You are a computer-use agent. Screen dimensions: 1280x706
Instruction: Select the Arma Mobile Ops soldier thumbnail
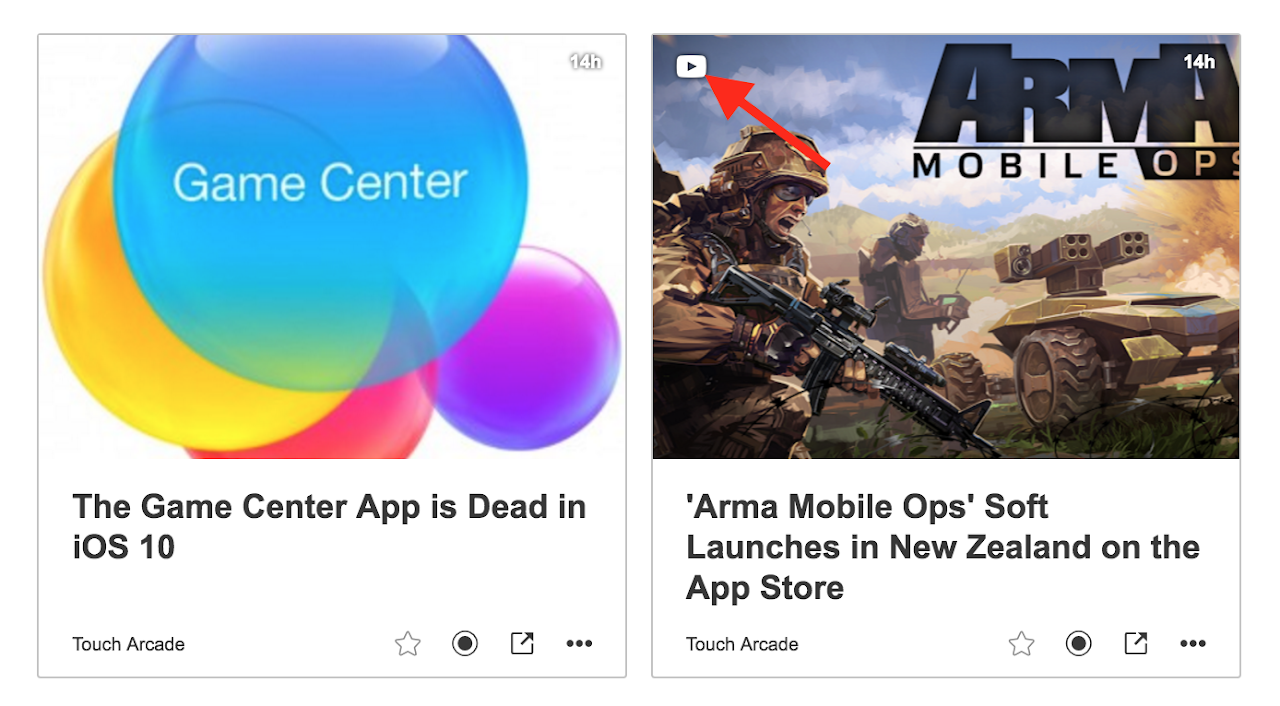click(946, 247)
